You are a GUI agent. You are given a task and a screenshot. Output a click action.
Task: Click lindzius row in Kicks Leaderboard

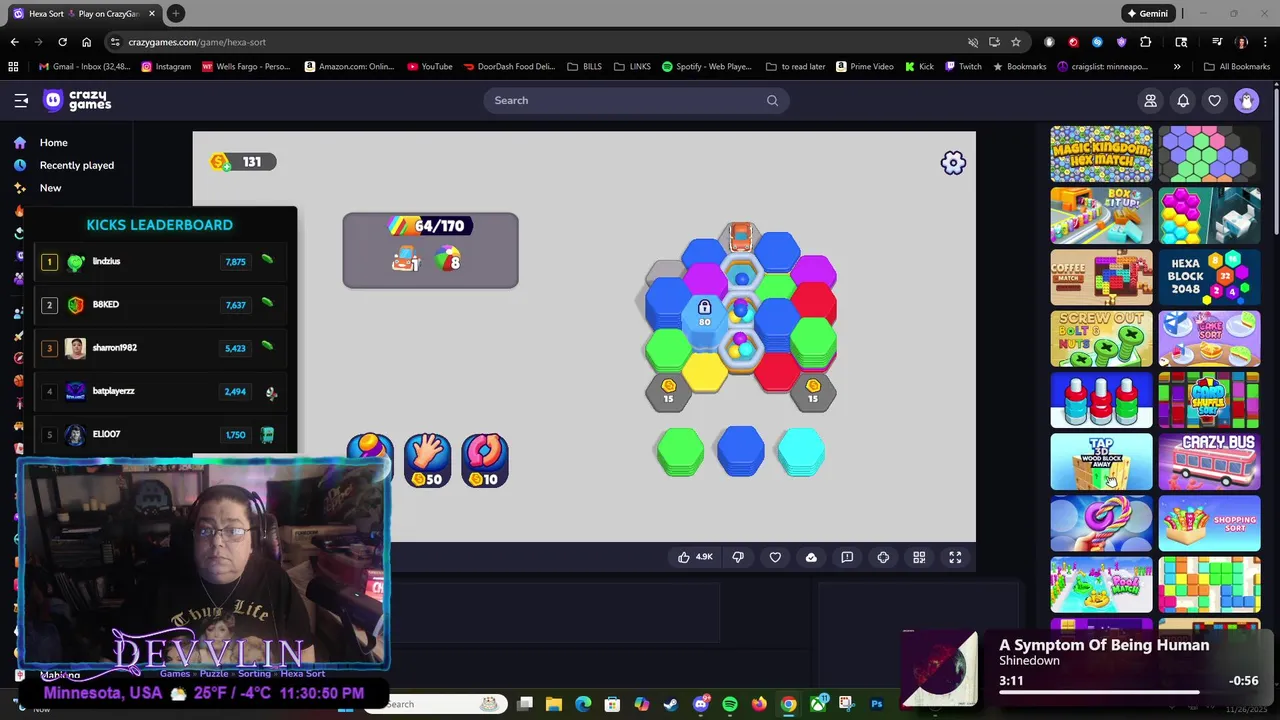coord(160,262)
